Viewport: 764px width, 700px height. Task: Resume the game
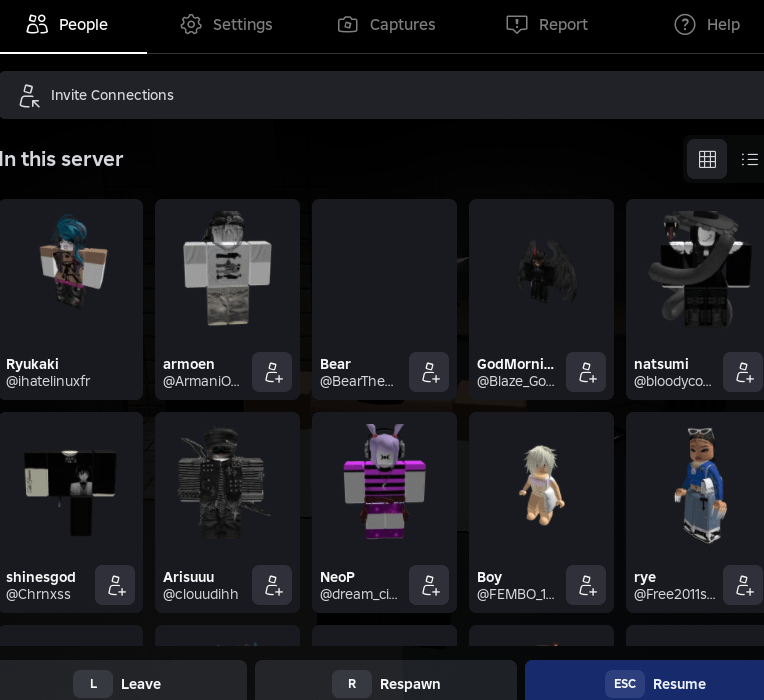point(645,684)
